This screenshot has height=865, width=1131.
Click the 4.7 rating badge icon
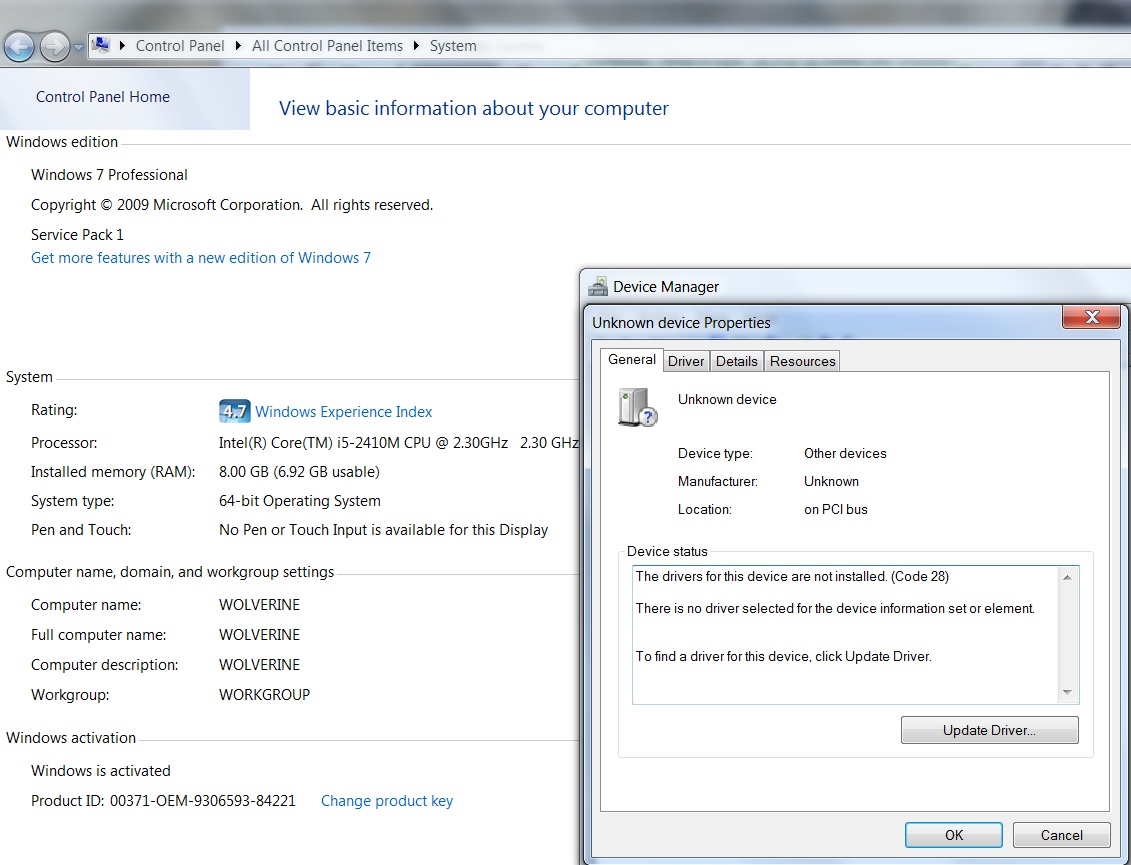(x=234, y=411)
